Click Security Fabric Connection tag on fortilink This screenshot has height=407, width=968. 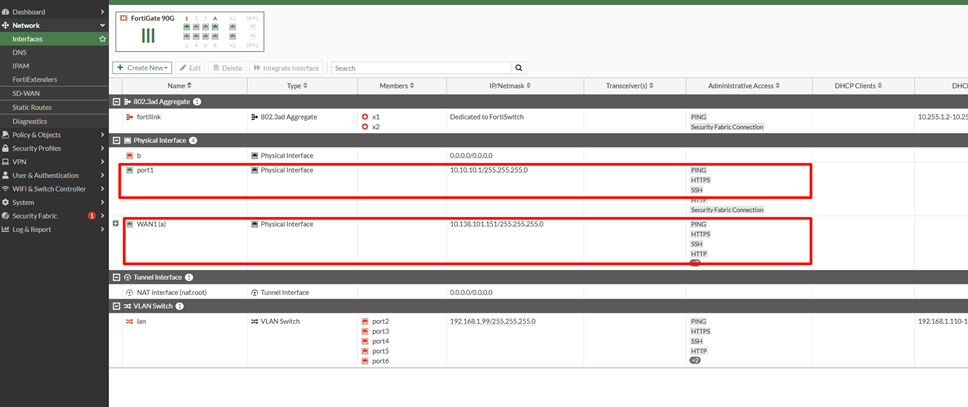click(727, 127)
